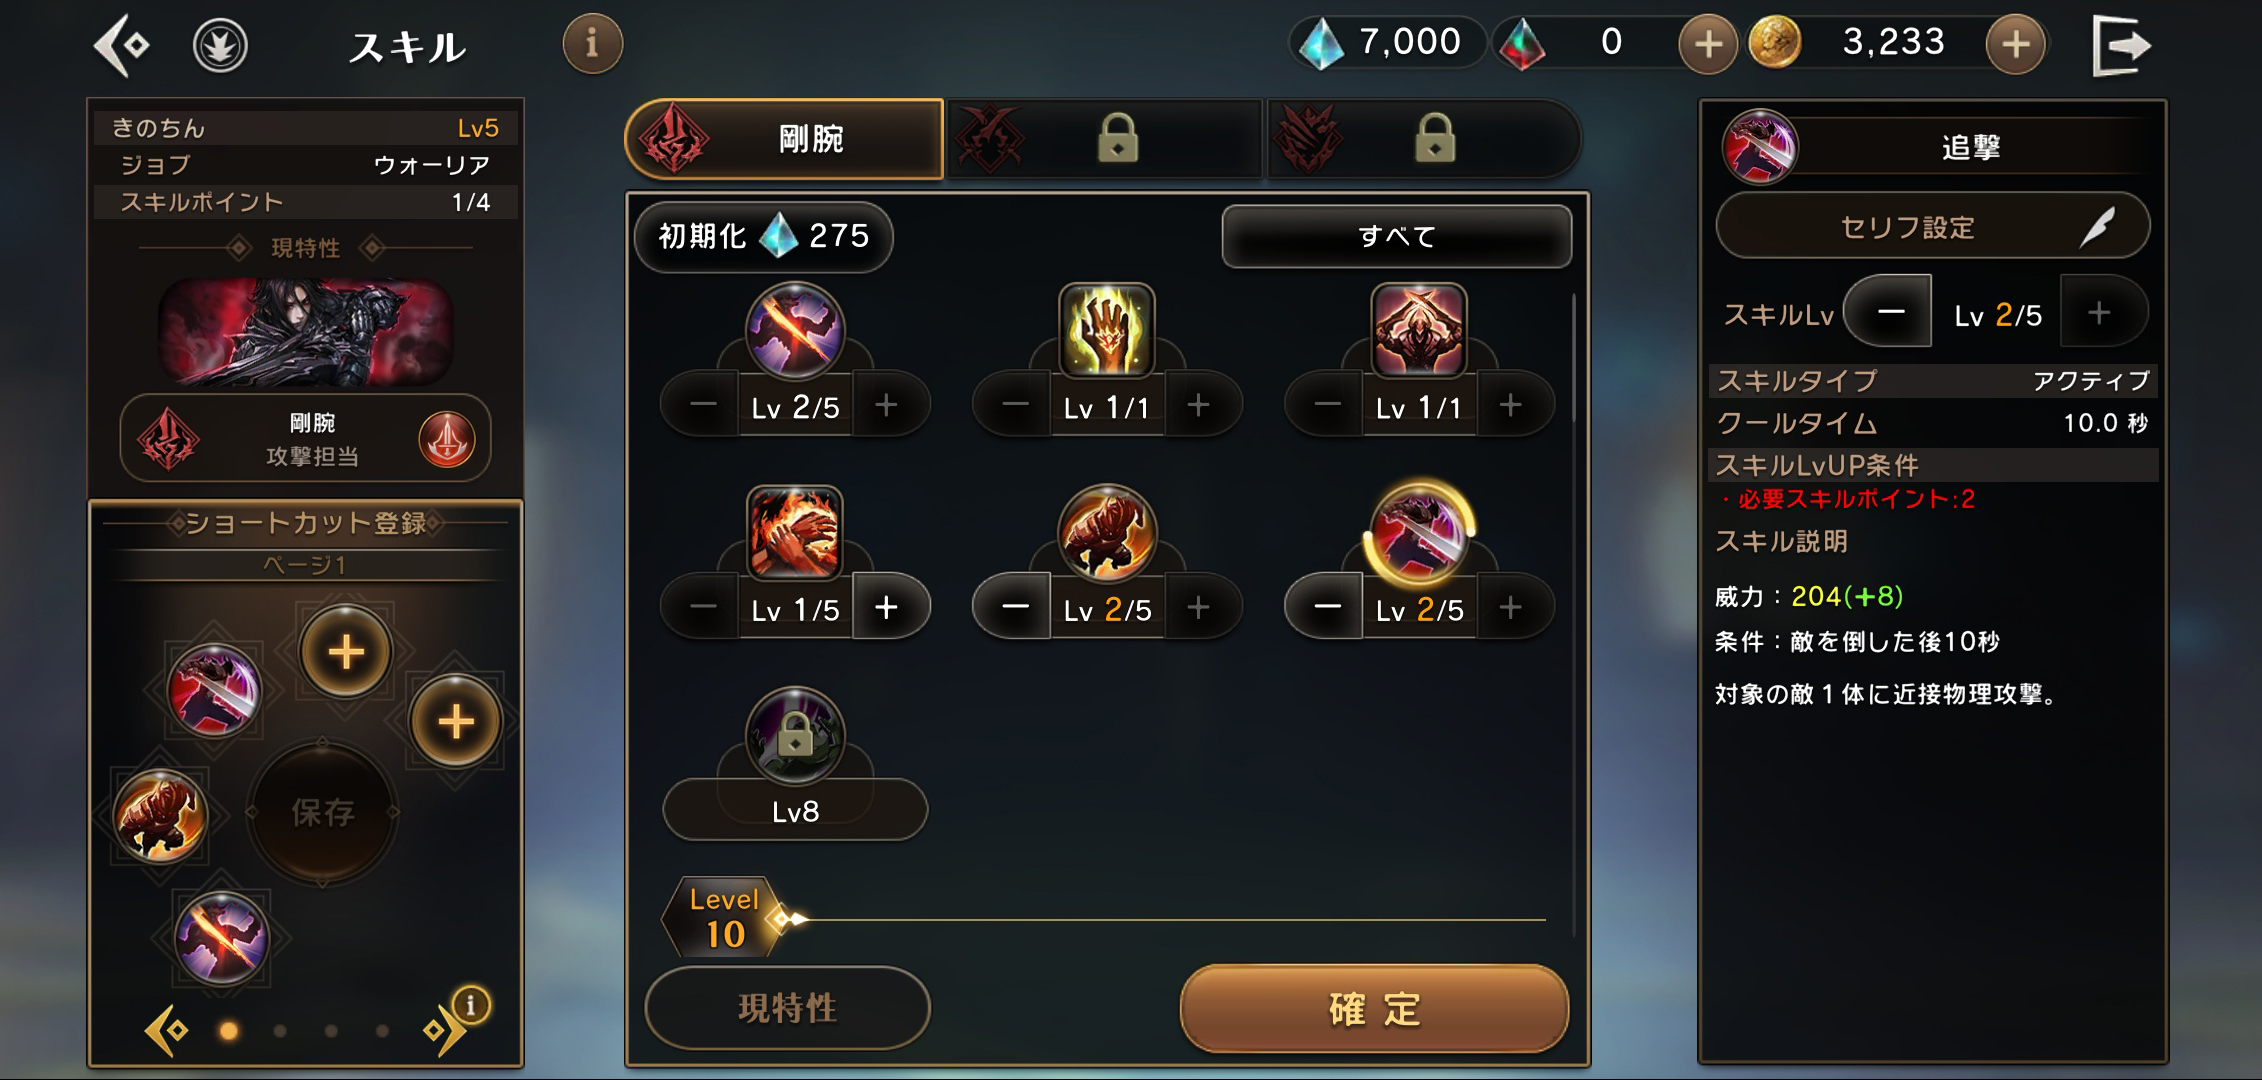Go back using the arrow icon
The image size is (2262, 1080).
point(122,45)
